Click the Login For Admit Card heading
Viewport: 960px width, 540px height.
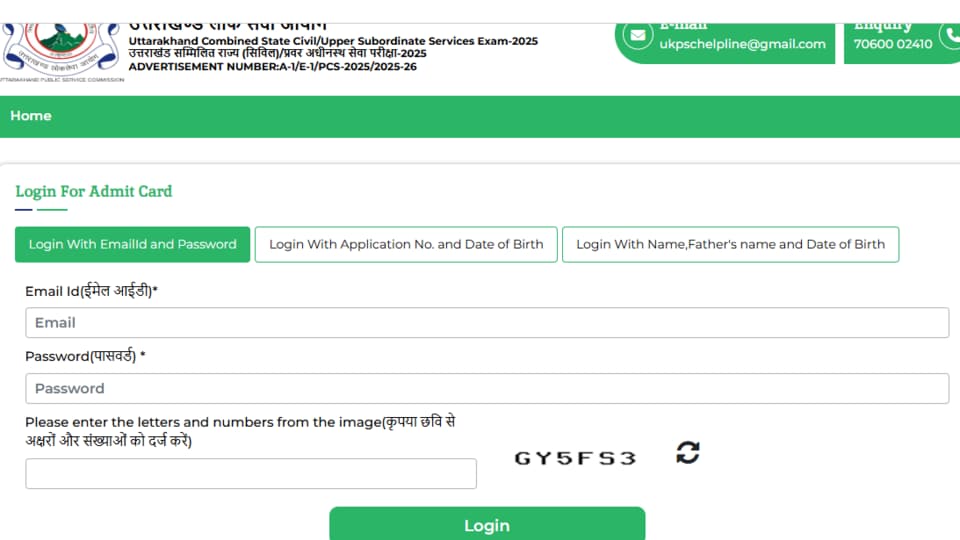point(94,192)
